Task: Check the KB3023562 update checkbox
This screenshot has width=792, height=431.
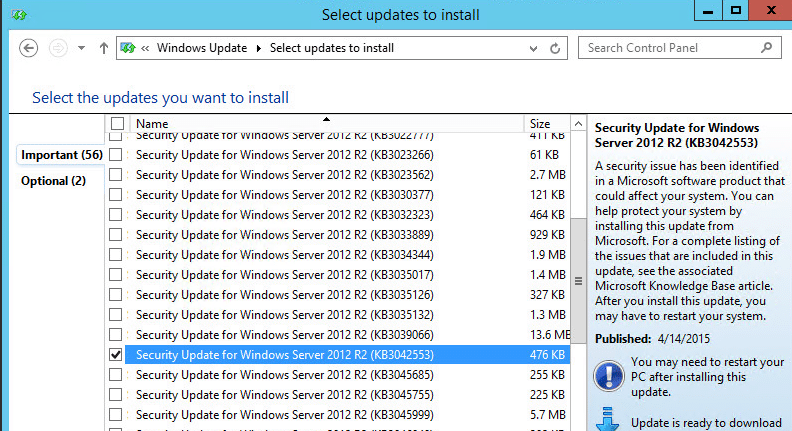Action: [x=116, y=174]
